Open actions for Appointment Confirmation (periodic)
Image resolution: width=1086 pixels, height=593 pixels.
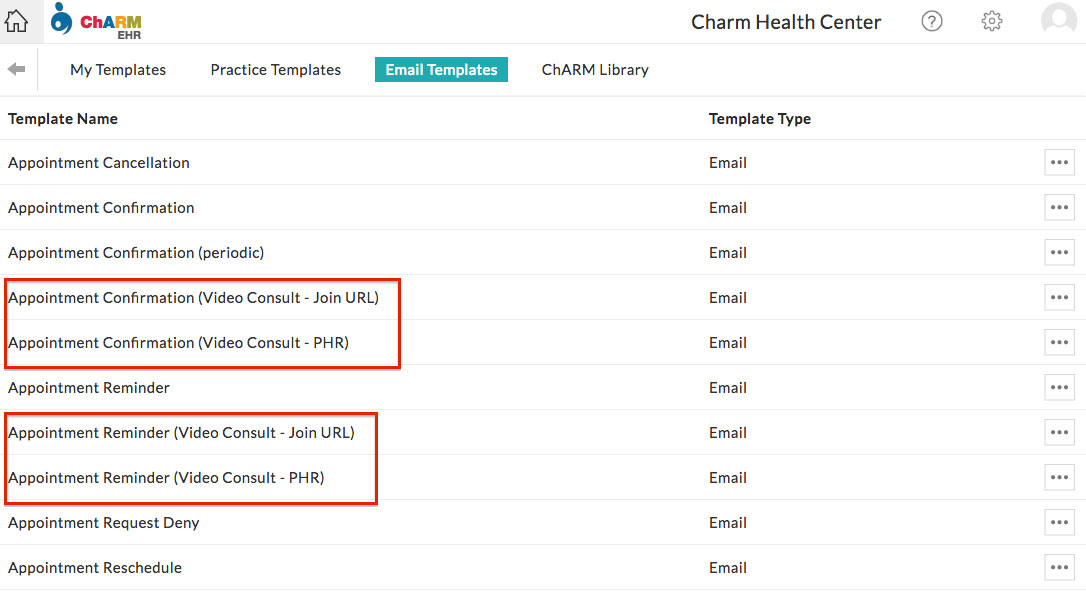coord(1059,252)
